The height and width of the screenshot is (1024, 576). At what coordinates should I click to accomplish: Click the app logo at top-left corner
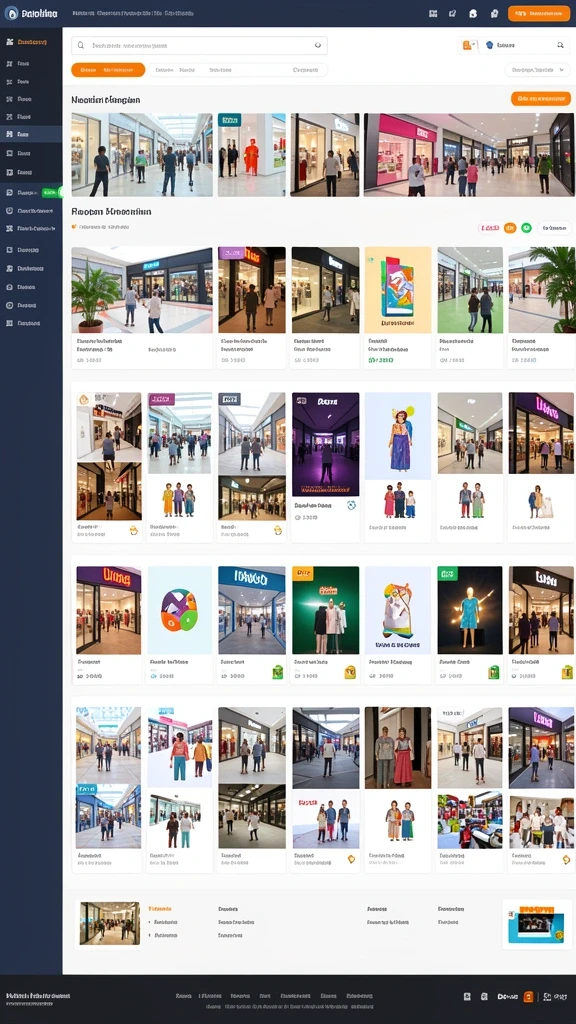tap(11, 13)
